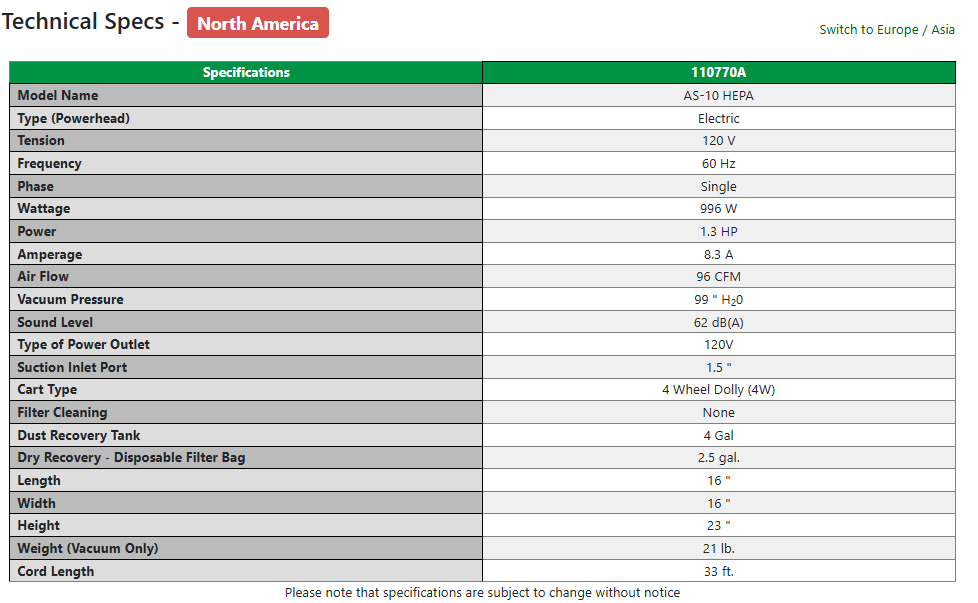Click the Frequency row label

tap(49, 163)
